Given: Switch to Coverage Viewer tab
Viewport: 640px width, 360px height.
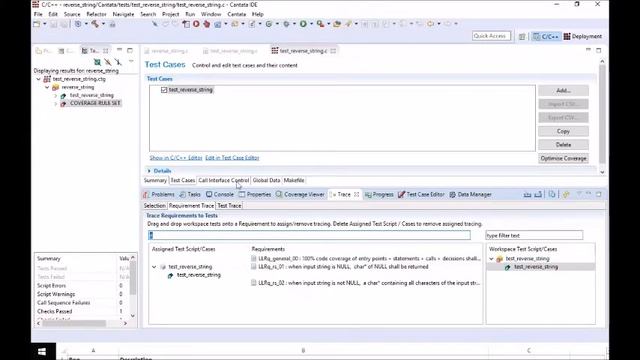Looking at the screenshot, I should pos(300,195).
